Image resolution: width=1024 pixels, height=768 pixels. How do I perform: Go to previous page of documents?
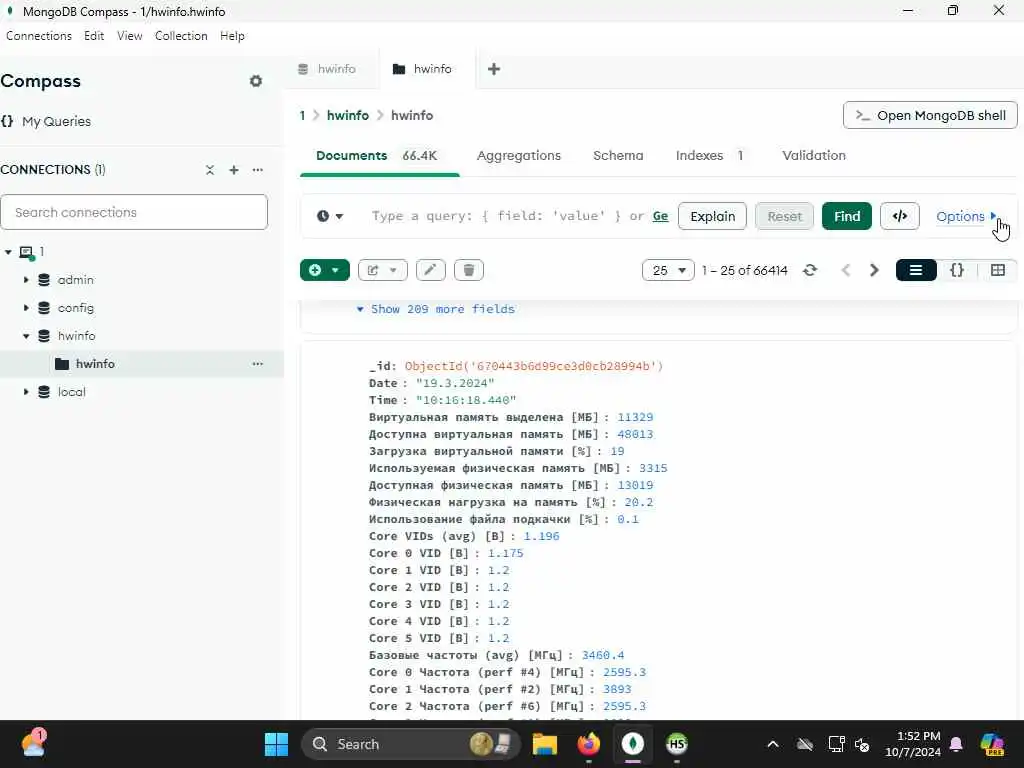pyautogui.click(x=846, y=270)
